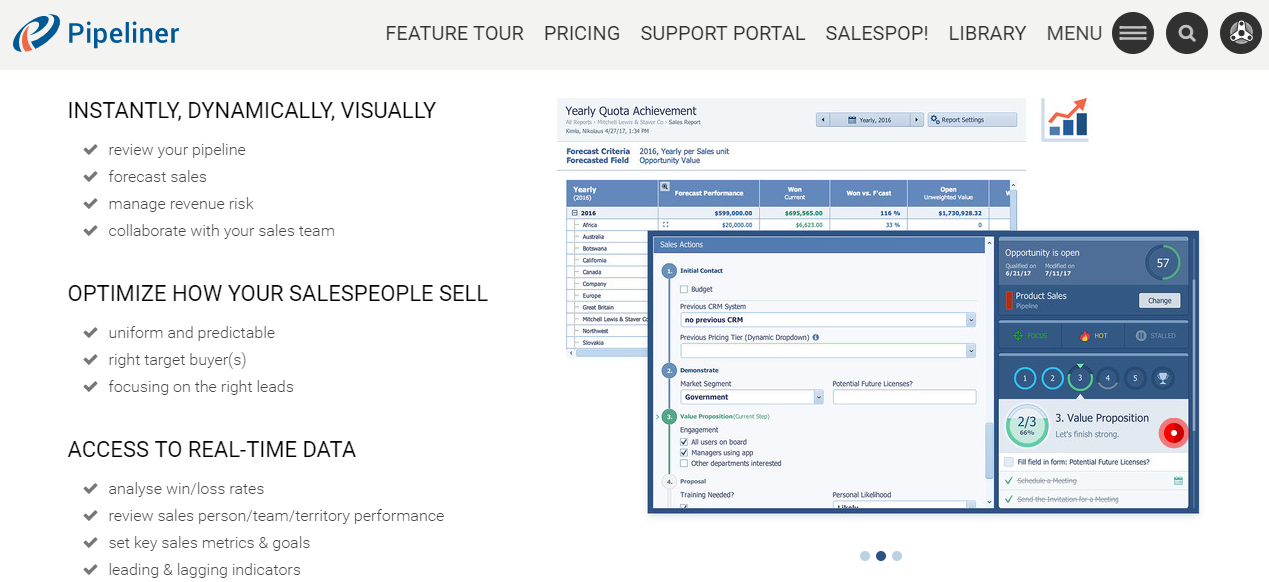Click the info icon beside Previous Pricing Tier
The width and height of the screenshot is (1269, 582).
coord(816,337)
